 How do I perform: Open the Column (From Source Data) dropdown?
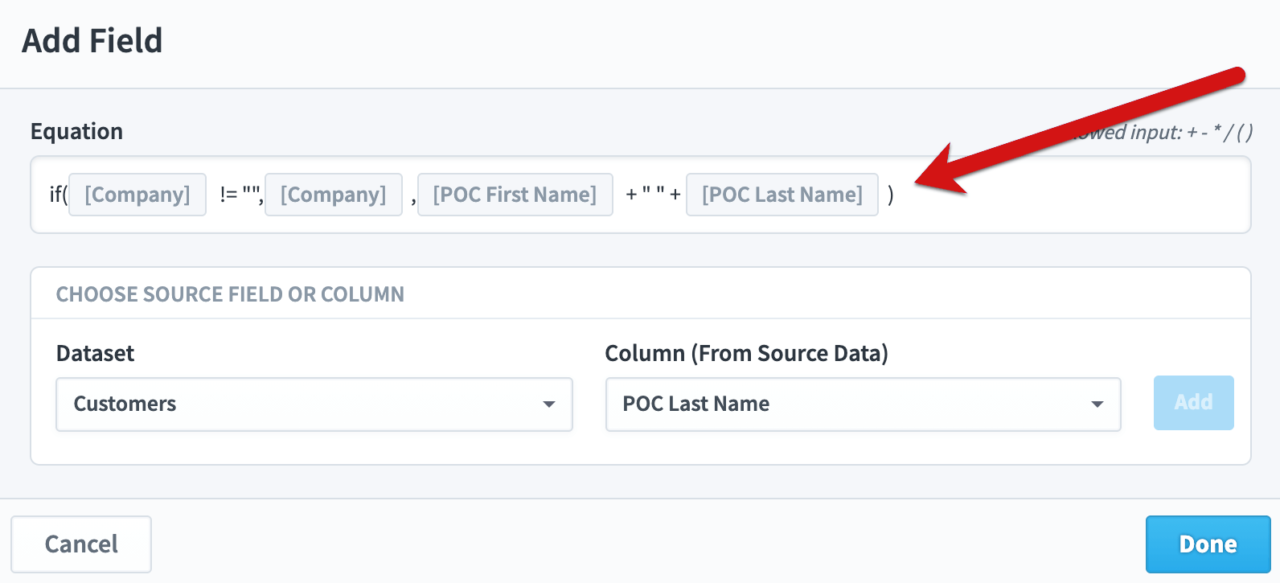tap(863, 404)
